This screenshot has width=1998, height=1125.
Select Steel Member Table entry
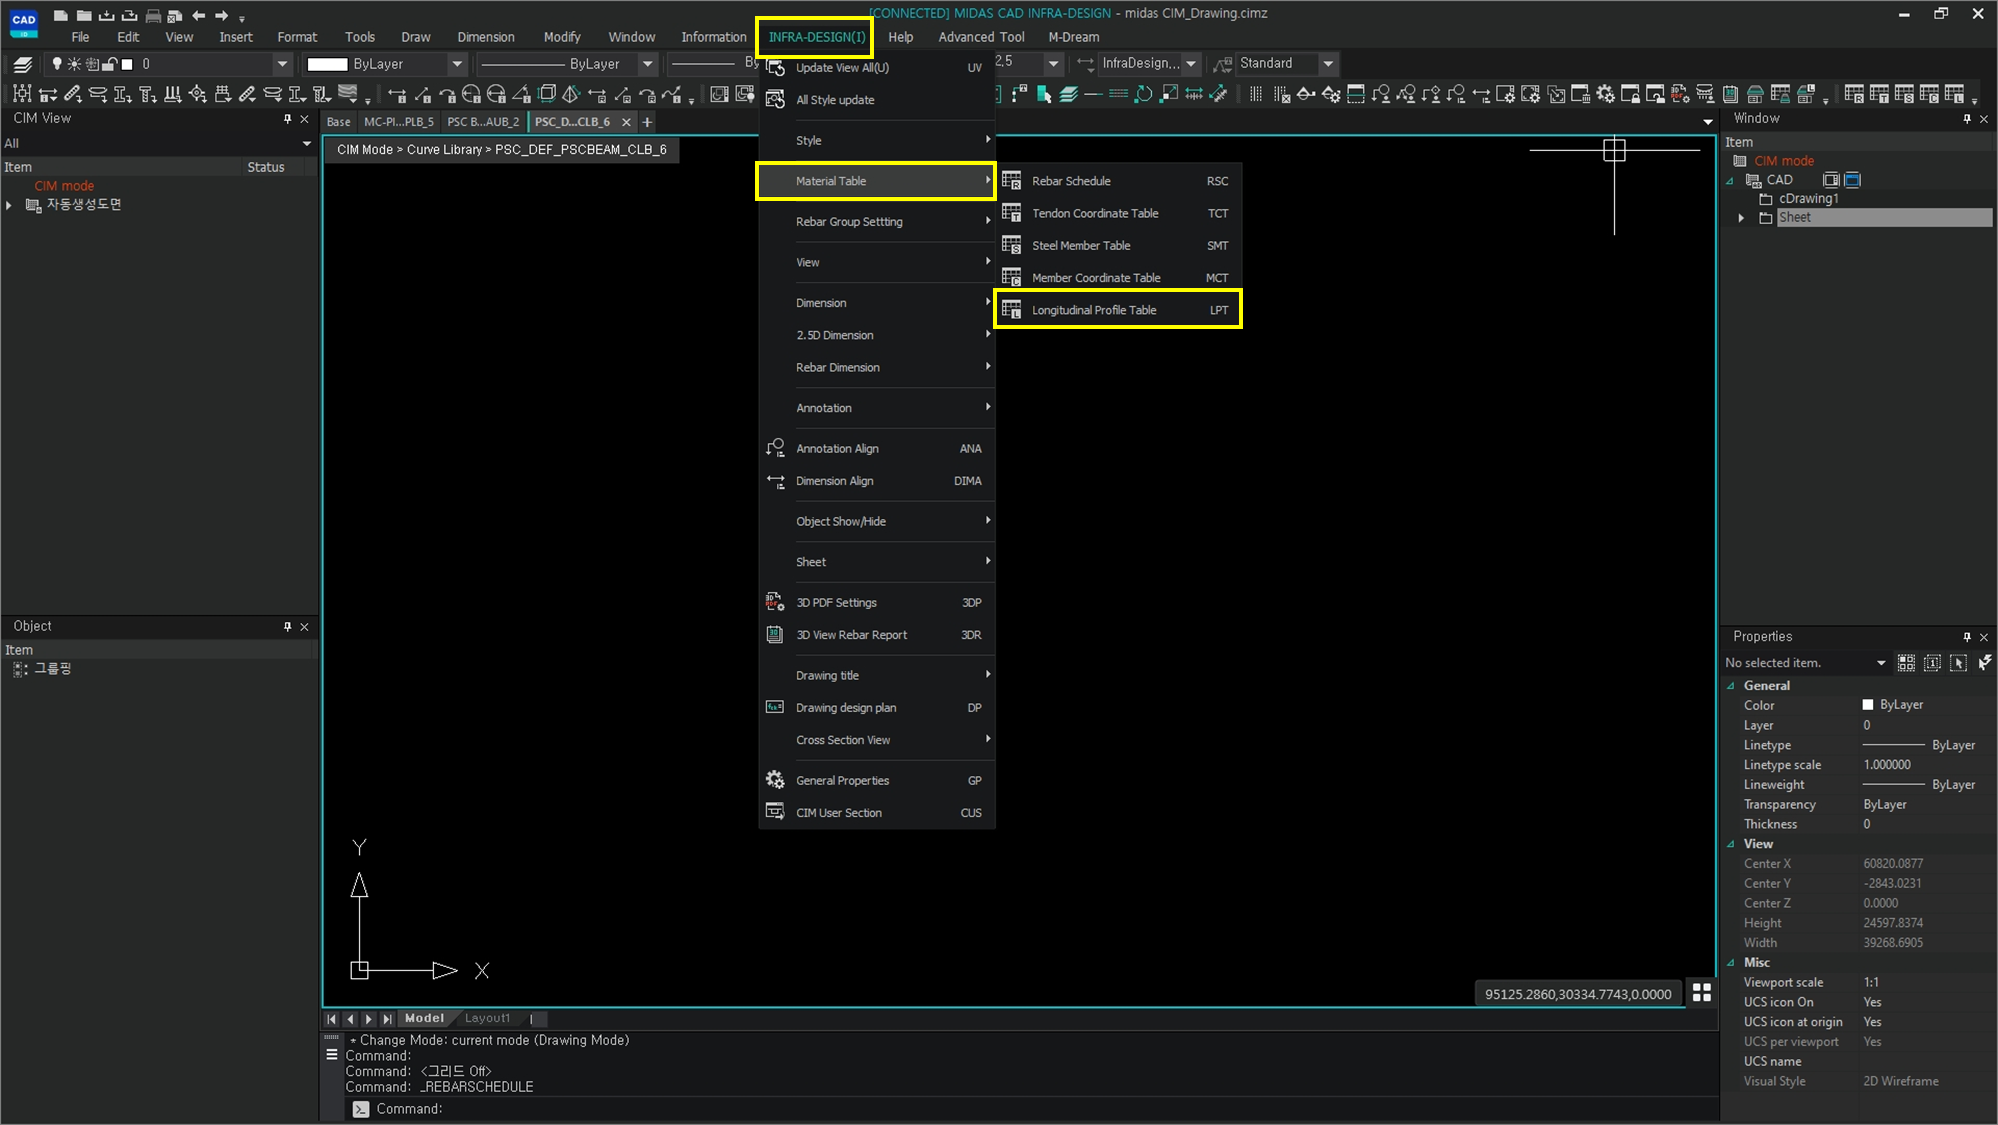tap(1118, 245)
